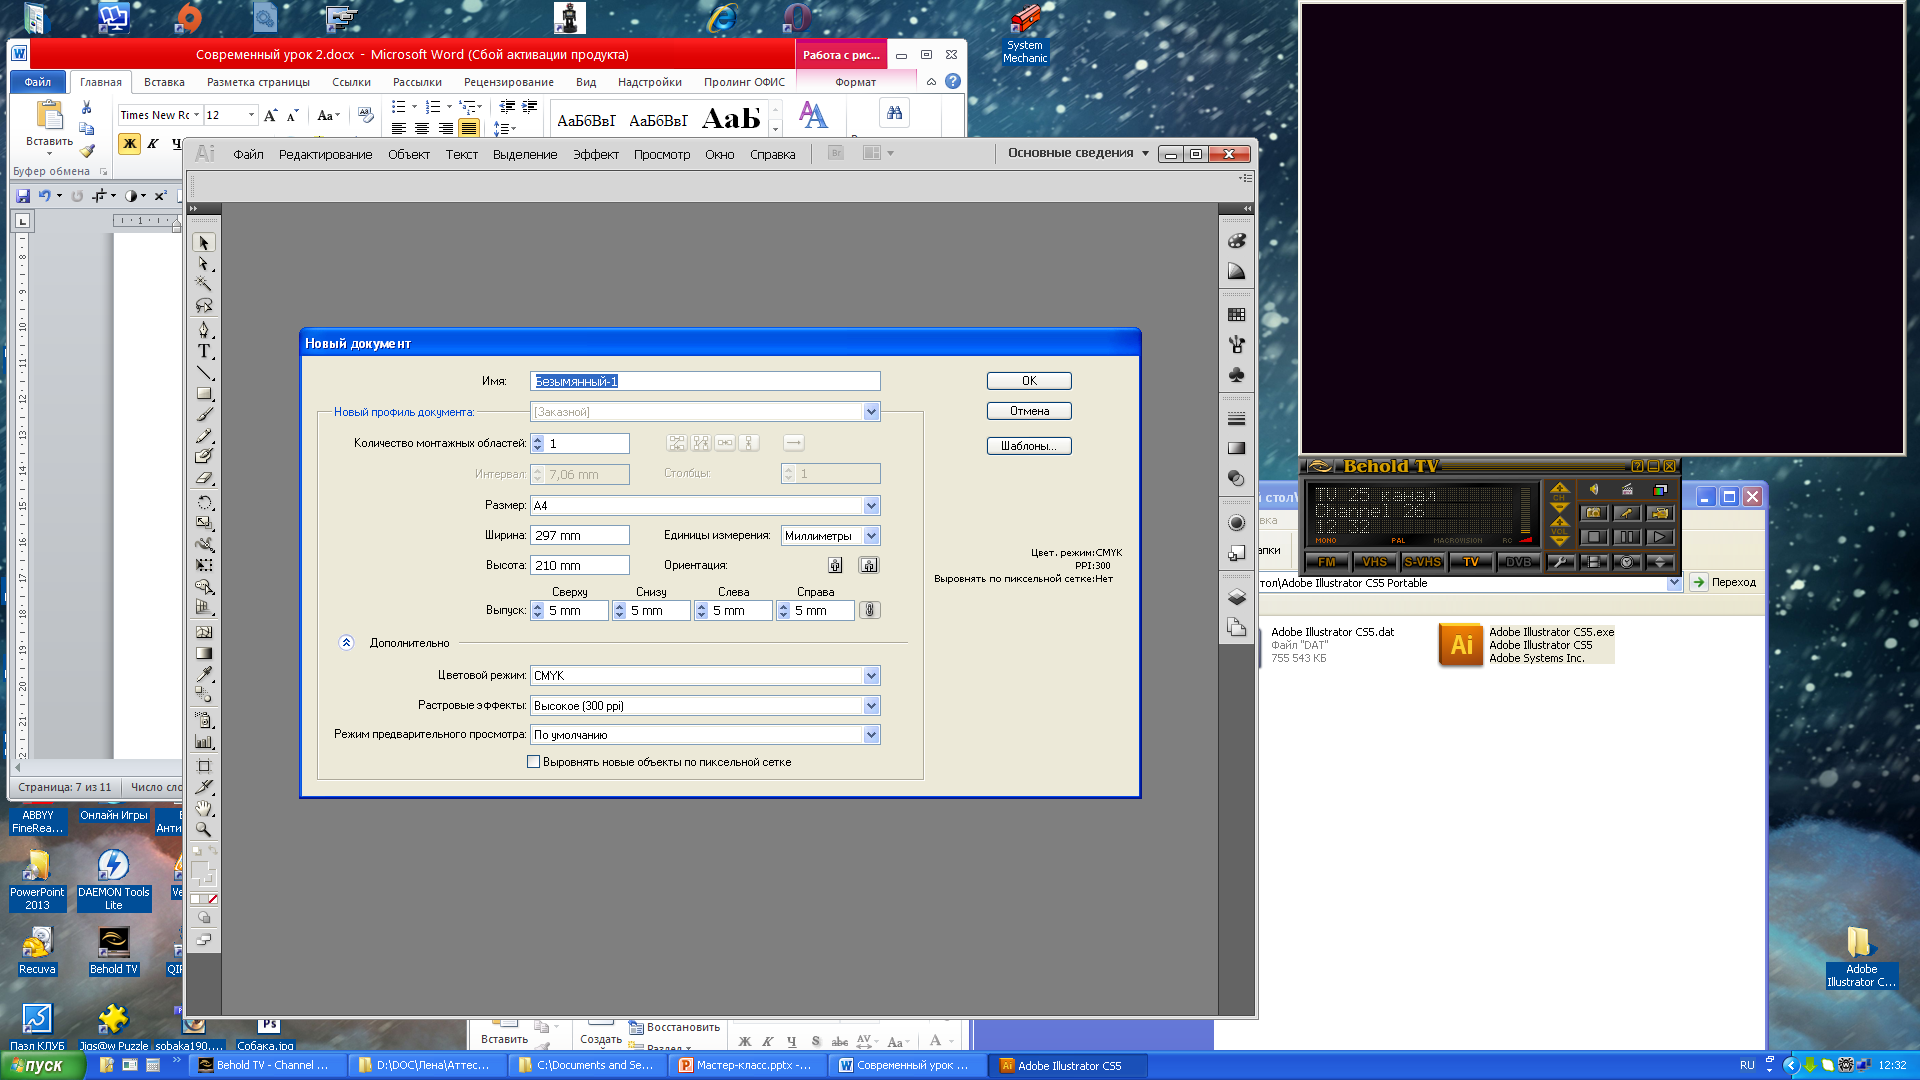Click Переход button in Explorer window

(1724, 582)
